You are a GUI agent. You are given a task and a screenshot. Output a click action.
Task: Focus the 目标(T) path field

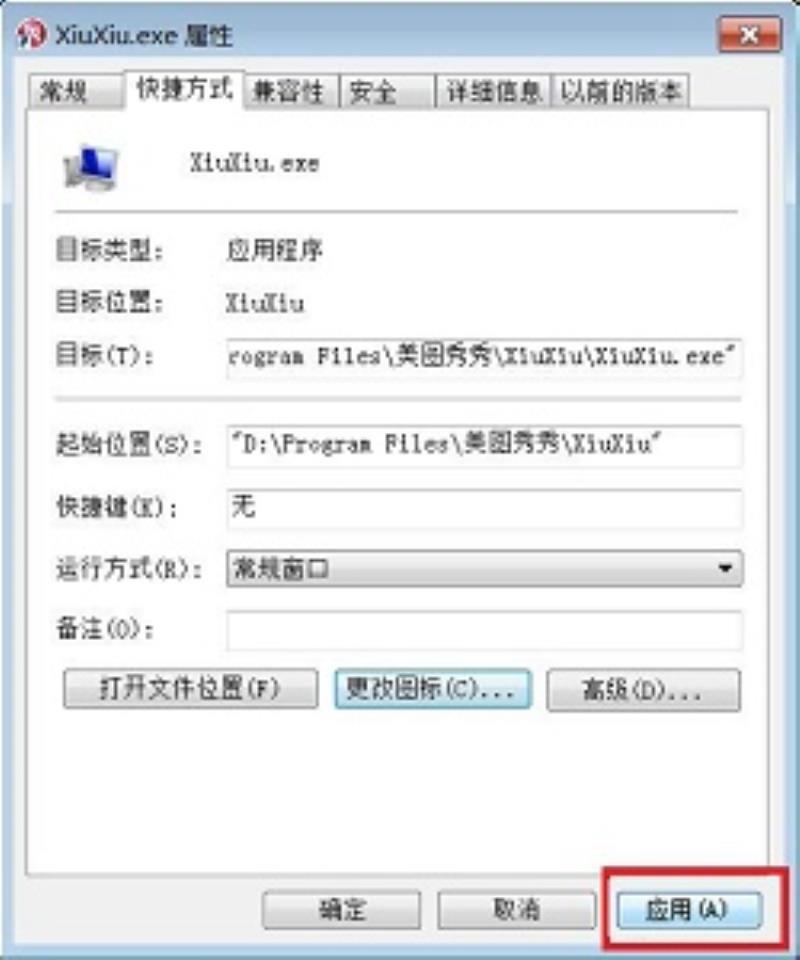[x=484, y=358]
